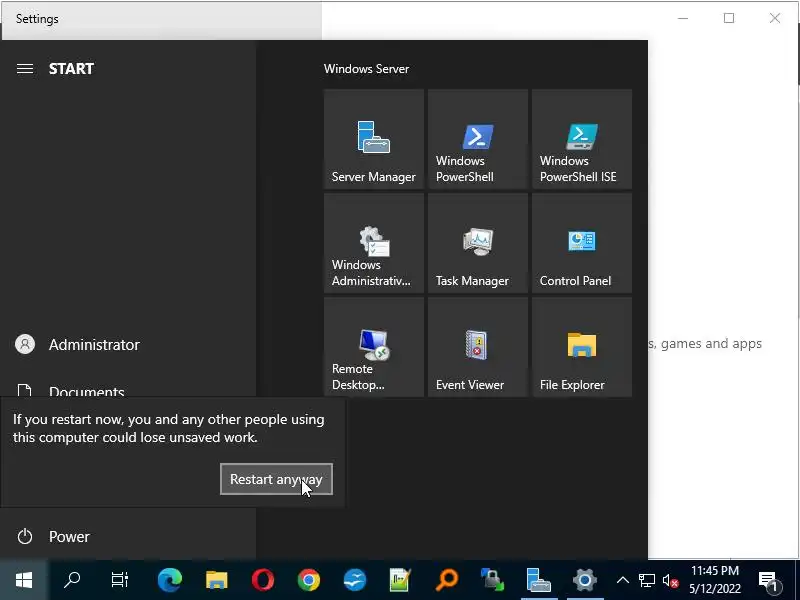Viewport: 800px width, 600px height.
Task: Open the Server Manager tile
Action: click(x=373, y=139)
